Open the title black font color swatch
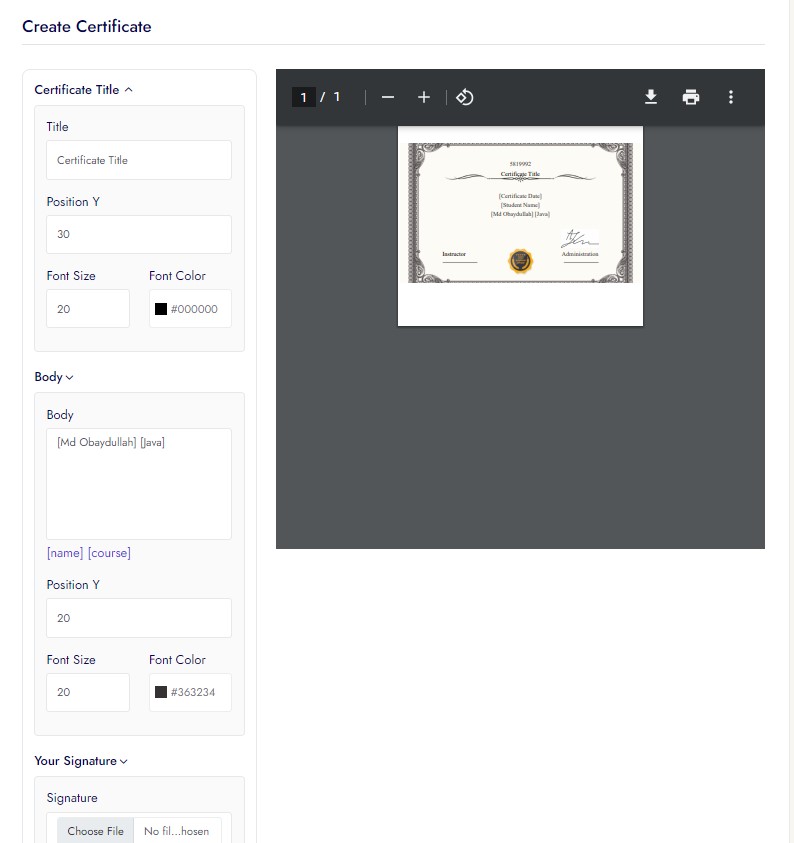The width and height of the screenshot is (794, 843). click(x=161, y=309)
